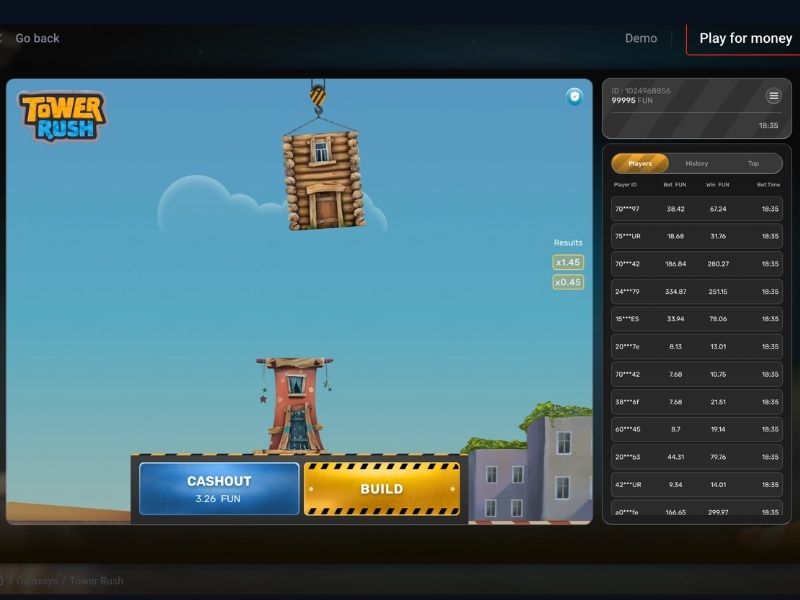Click the provably fair shield icon
Viewport: 800px width, 600px height.
574,97
